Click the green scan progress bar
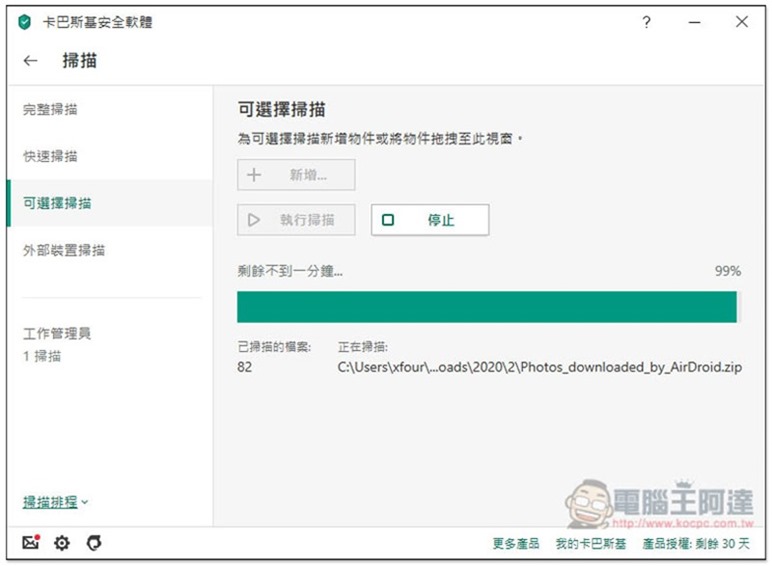The image size is (772, 566). [x=486, y=307]
